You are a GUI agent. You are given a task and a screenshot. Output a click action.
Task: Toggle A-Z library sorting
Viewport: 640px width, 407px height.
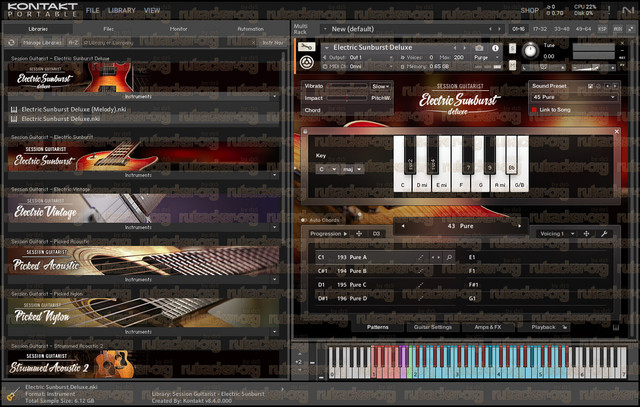pyautogui.click(x=73, y=42)
